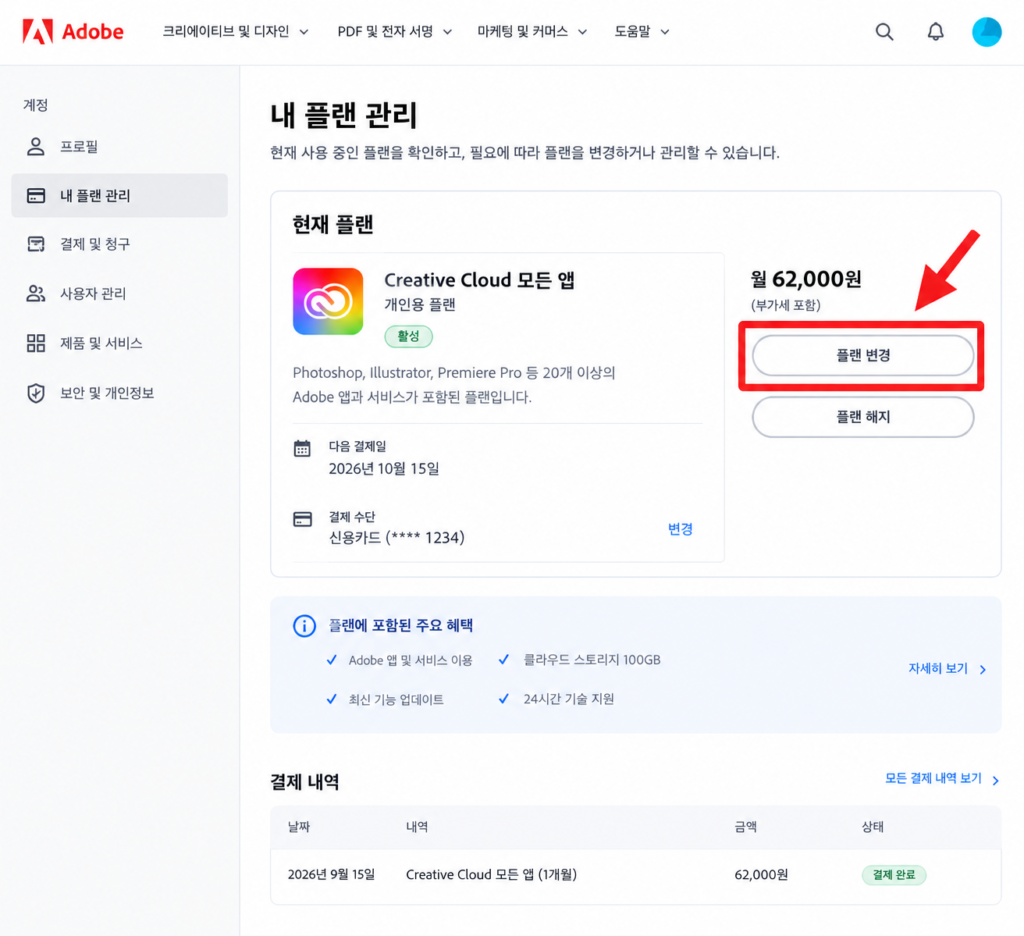The image size is (1024, 936).
Task: Click the chevron beside 자세히 보기
Action: click(x=983, y=670)
